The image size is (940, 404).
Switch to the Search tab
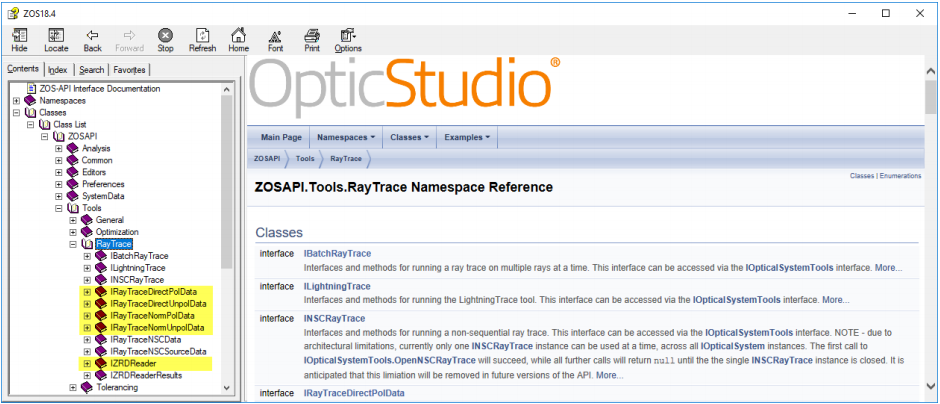[x=92, y=70]
